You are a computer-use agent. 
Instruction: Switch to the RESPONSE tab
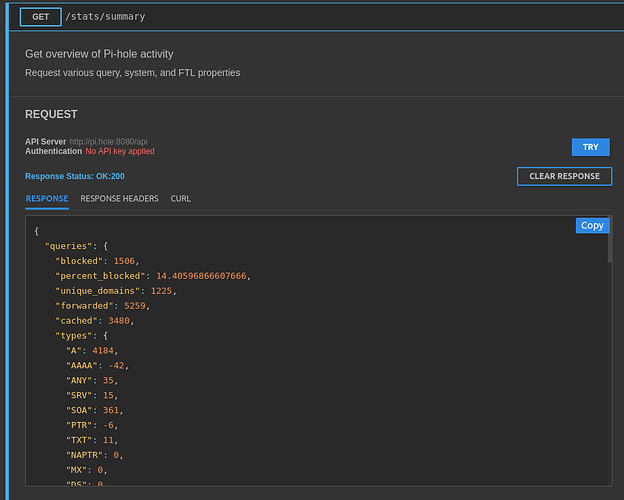click(47, 199)
